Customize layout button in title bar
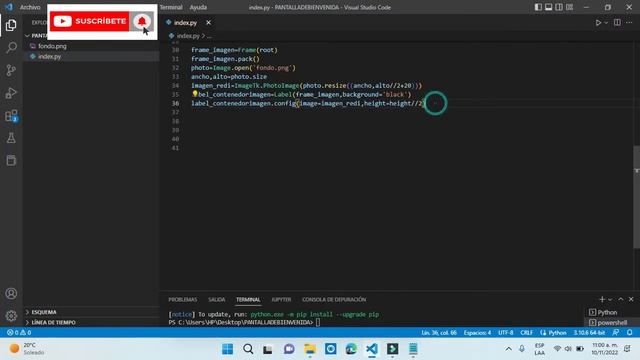Viewport: 640px width, 360px height. 569,7
